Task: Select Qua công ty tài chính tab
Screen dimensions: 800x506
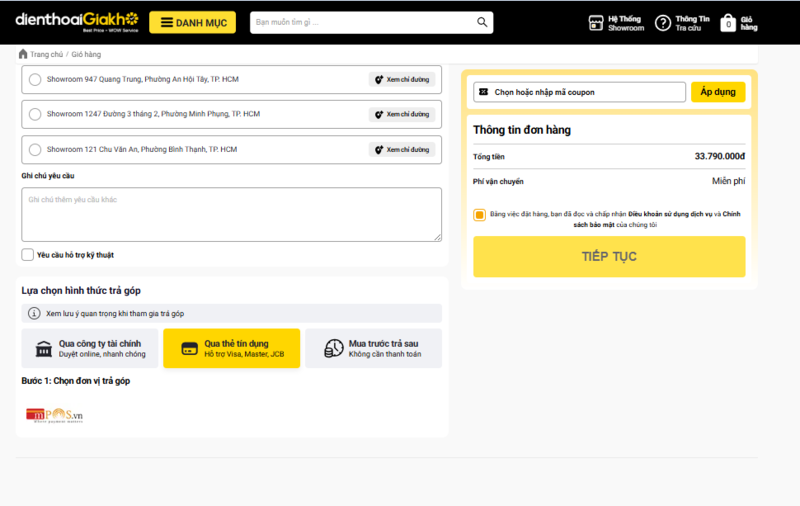Action: click(x=89, y=348)
